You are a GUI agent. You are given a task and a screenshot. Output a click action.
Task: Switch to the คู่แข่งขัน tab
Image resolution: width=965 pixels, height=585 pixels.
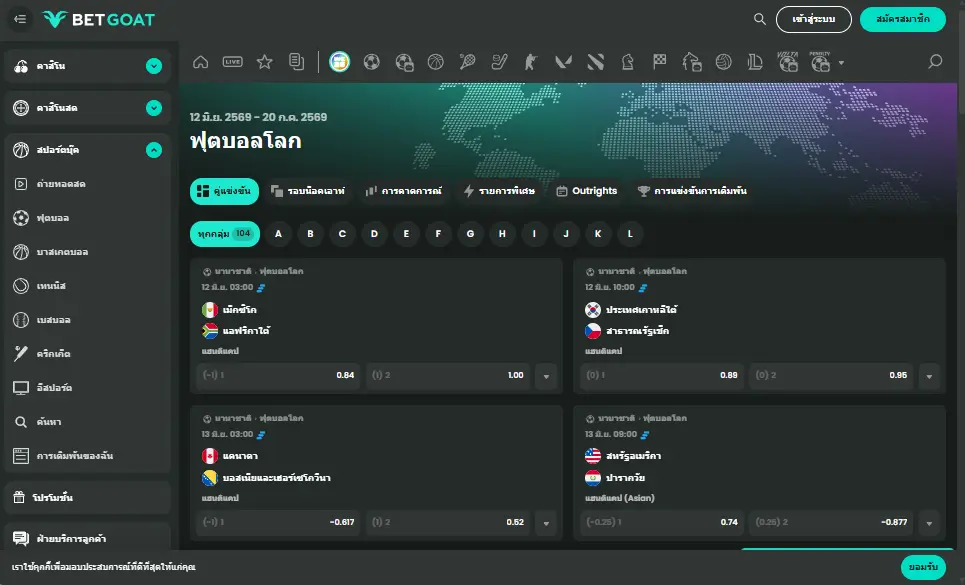click(x=224, y=191)
